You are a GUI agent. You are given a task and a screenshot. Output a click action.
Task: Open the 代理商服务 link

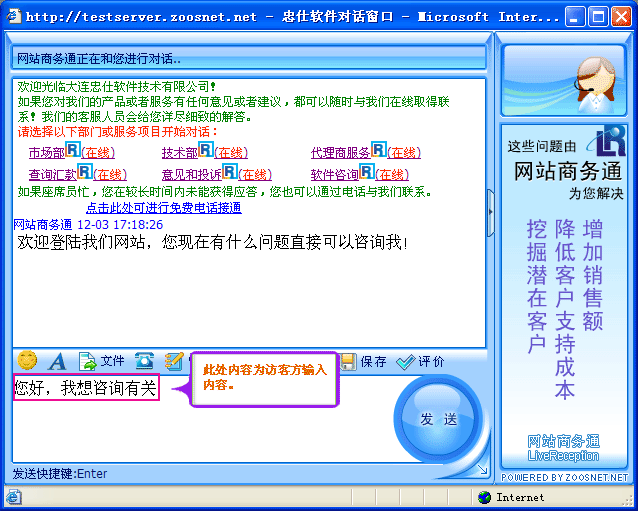(x=341, y=153)
